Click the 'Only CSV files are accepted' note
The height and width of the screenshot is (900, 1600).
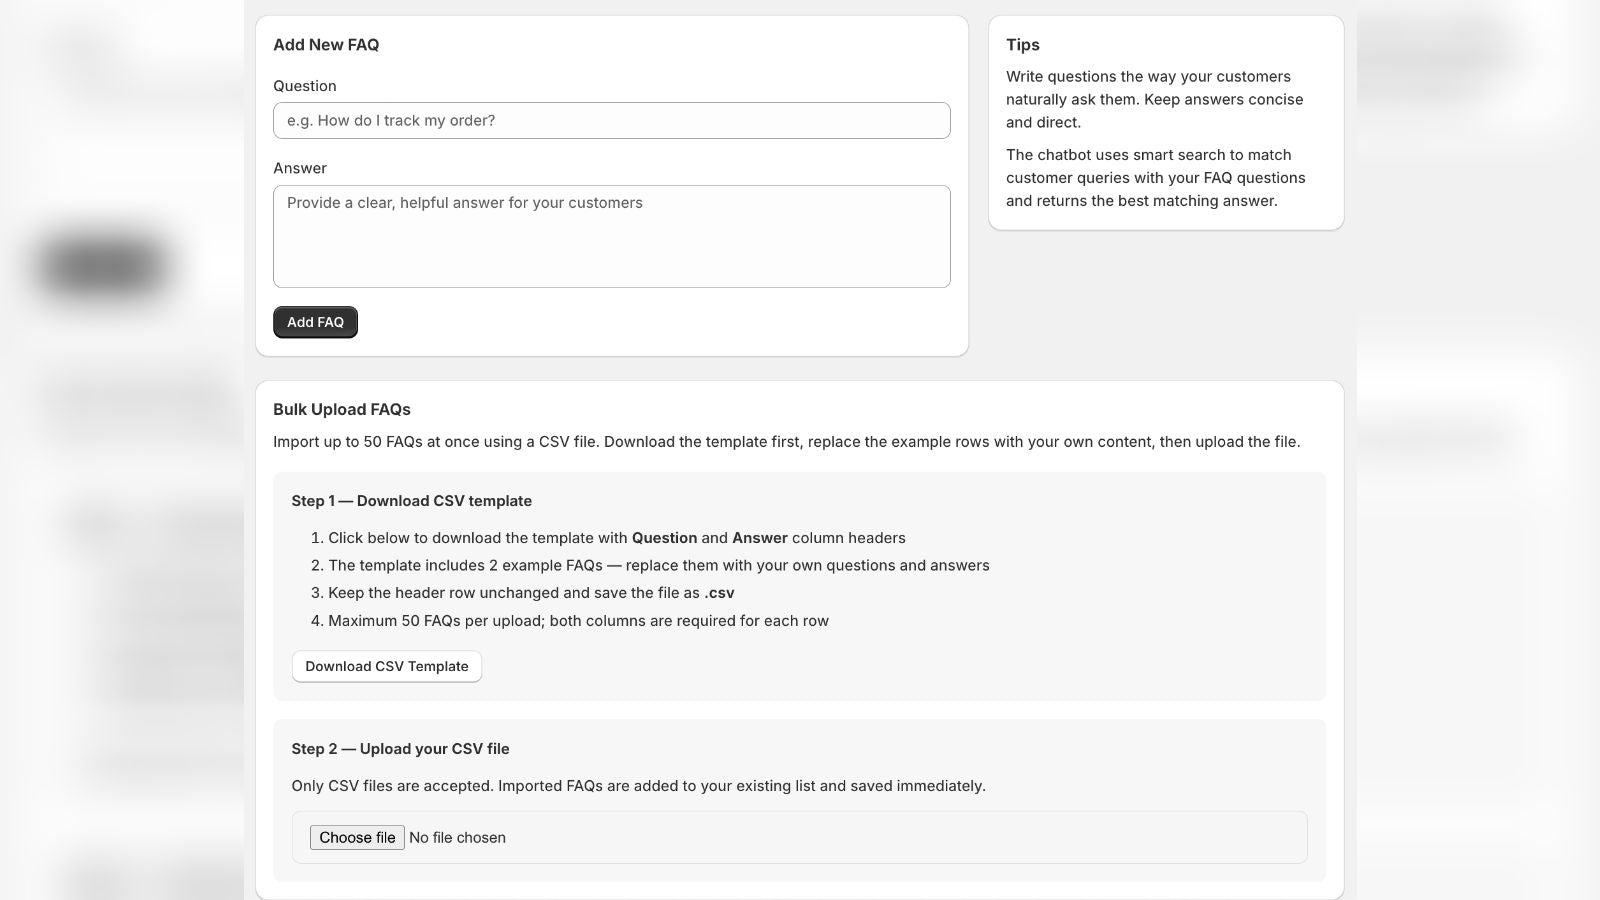pyautogui.click(x=638, y=786)
